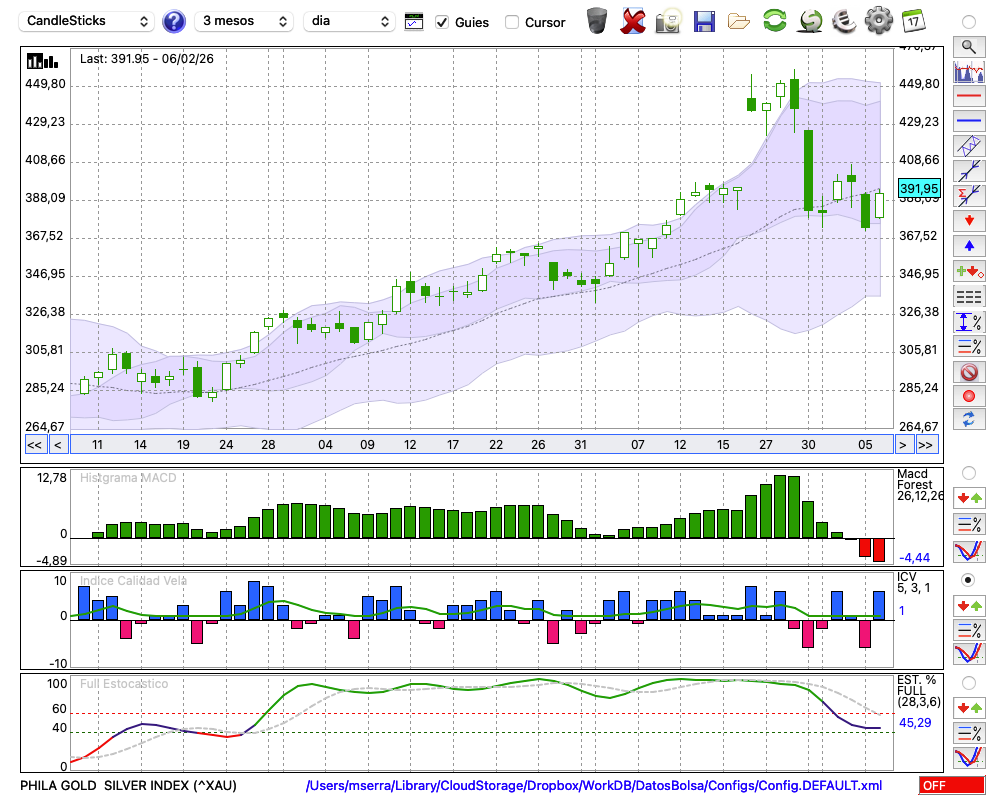Click the magnifying glass zoom tool
This screenshot has height=800, width=1000.
(x=968, y=46)
